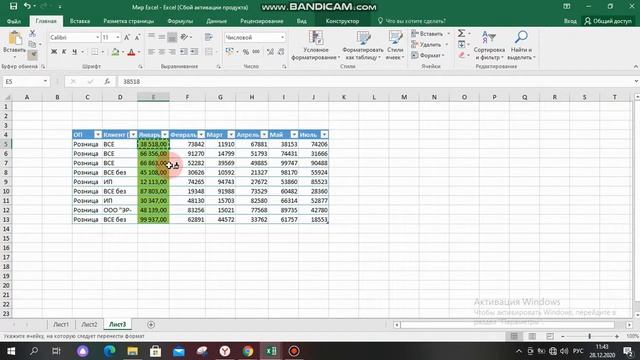Screen dimensions: 640x360
Task: Decrease font size with small A icon
Action: (137, 37)
